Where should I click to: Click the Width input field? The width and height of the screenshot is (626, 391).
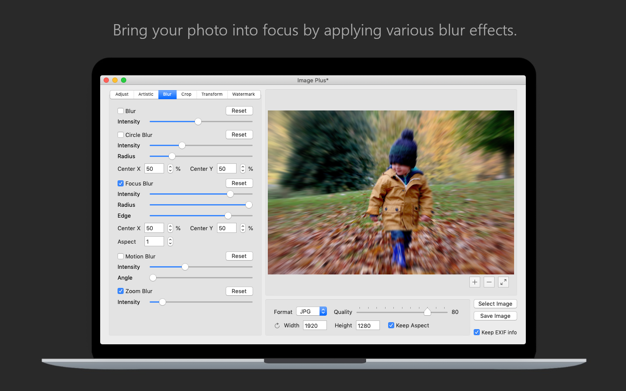click(x=315, y=326)
